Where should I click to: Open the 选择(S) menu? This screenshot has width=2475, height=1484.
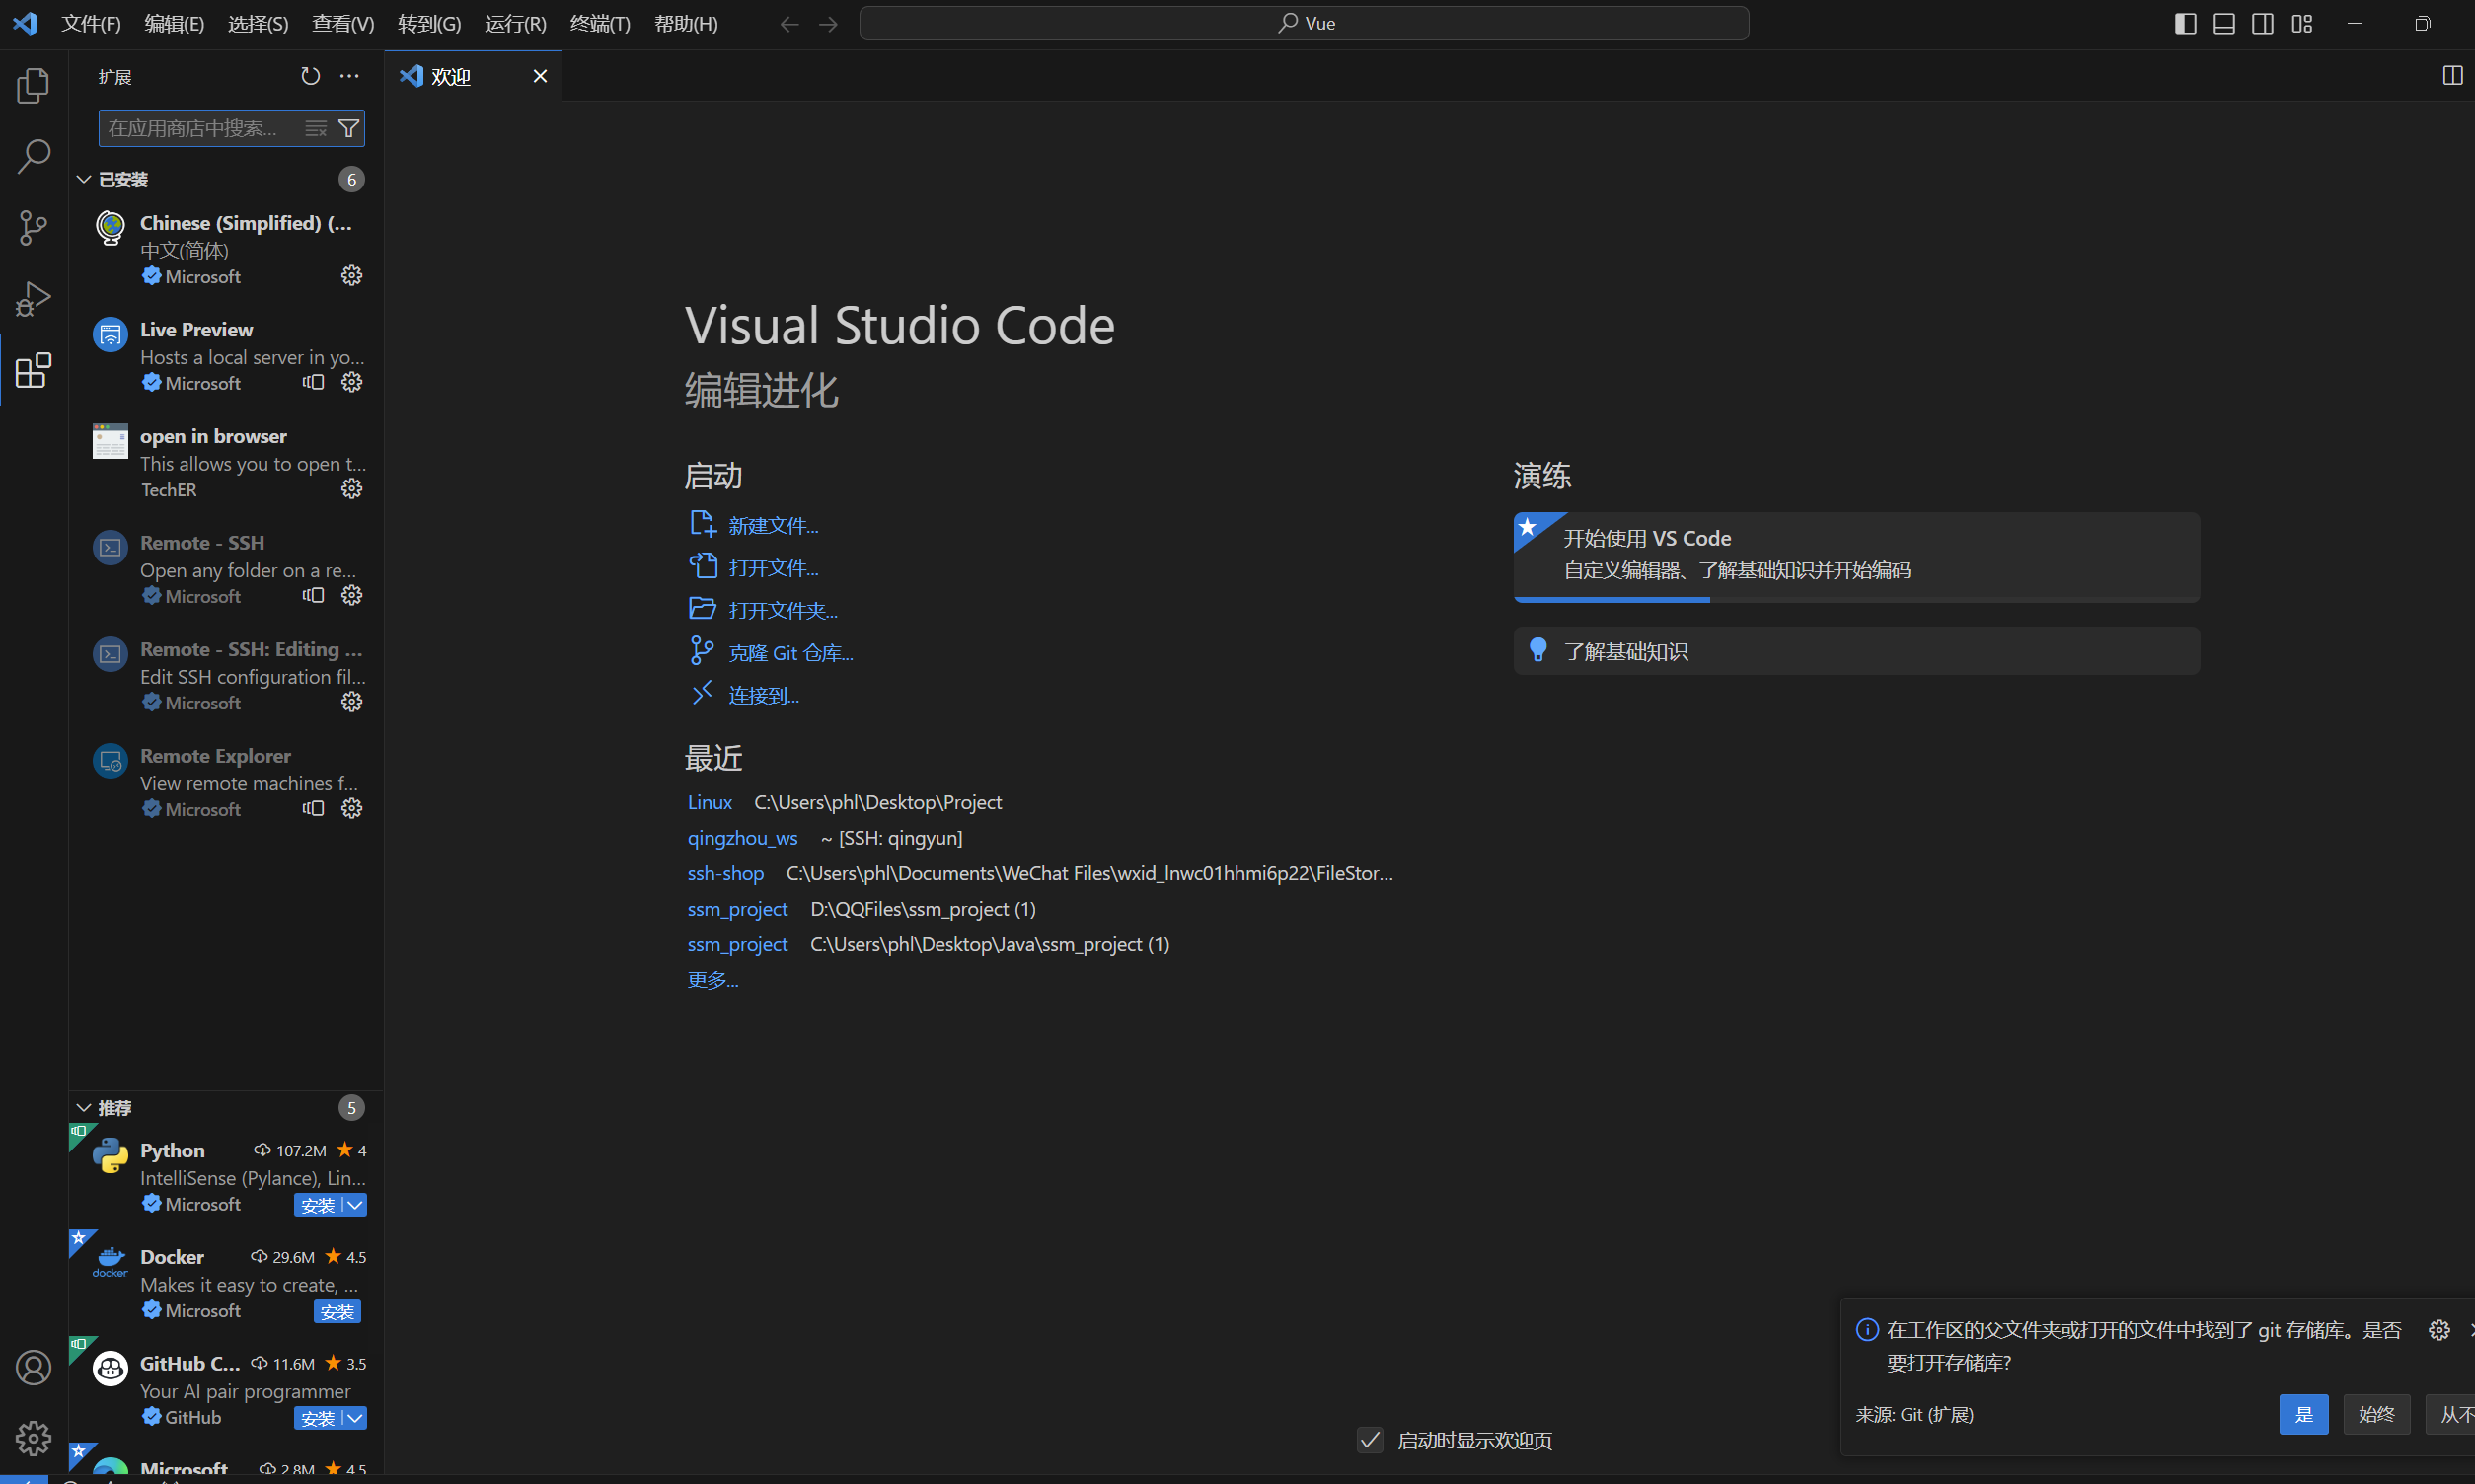click(x=258, y=23)
